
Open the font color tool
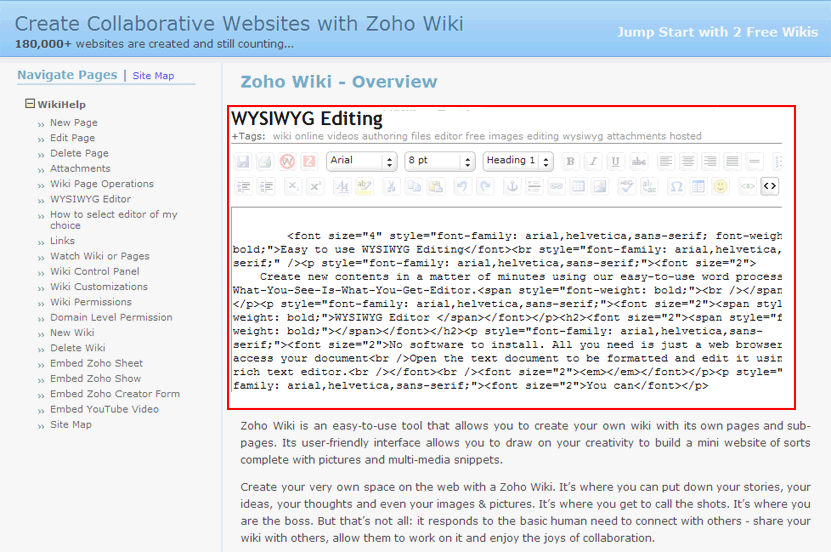(x=342, y=186)
